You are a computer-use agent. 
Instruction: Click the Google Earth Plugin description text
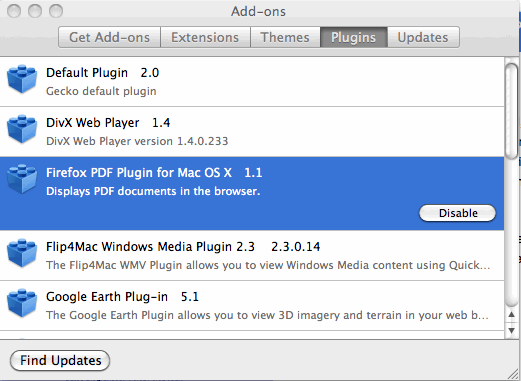coord(267,315)
